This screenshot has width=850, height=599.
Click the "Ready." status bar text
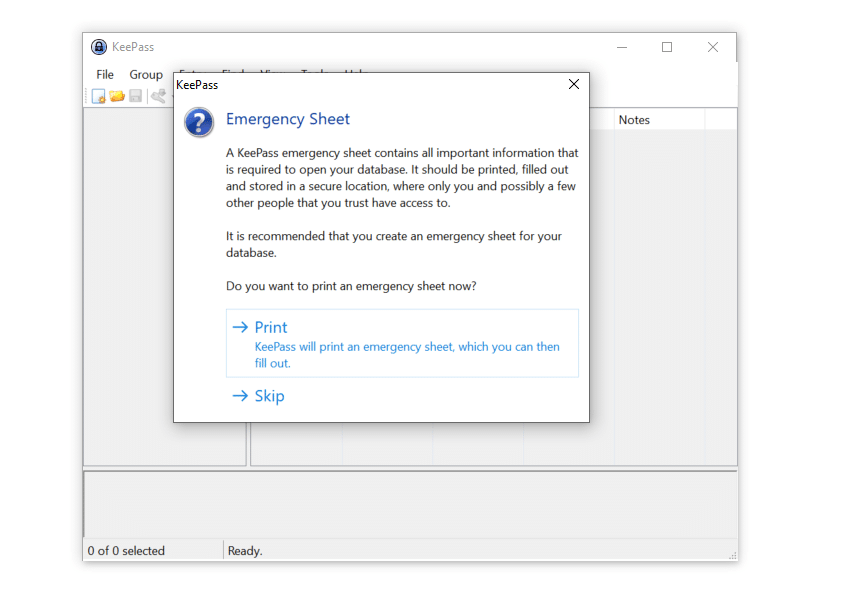point(245,551)
